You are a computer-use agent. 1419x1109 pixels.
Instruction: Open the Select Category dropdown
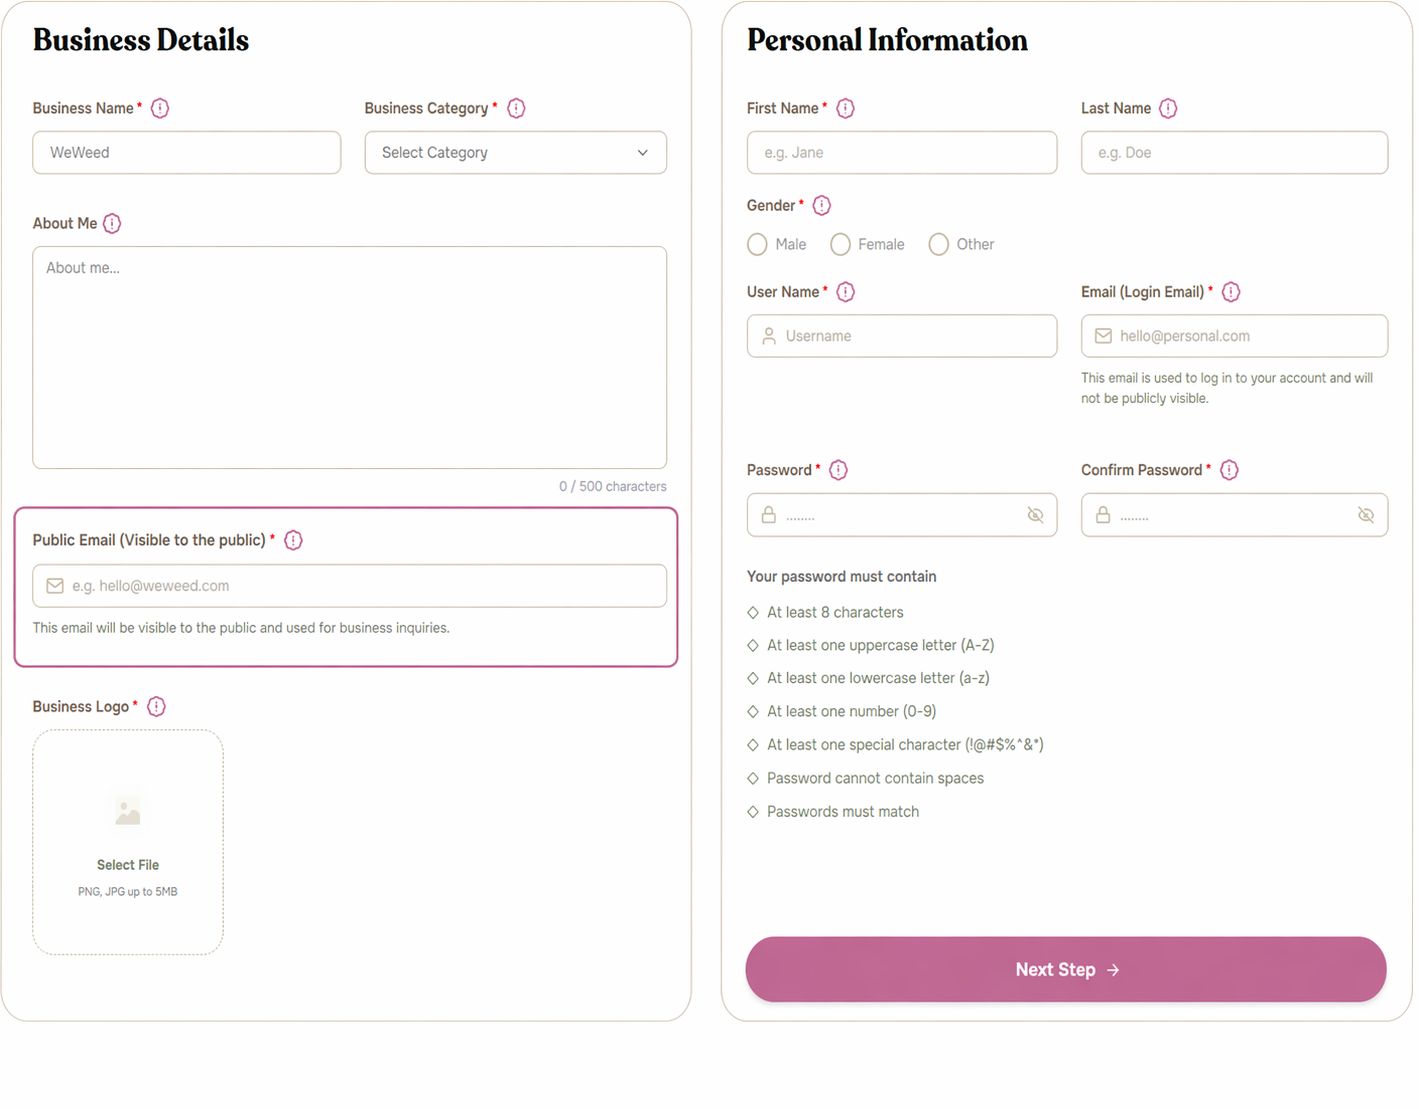tap(515, 153)
